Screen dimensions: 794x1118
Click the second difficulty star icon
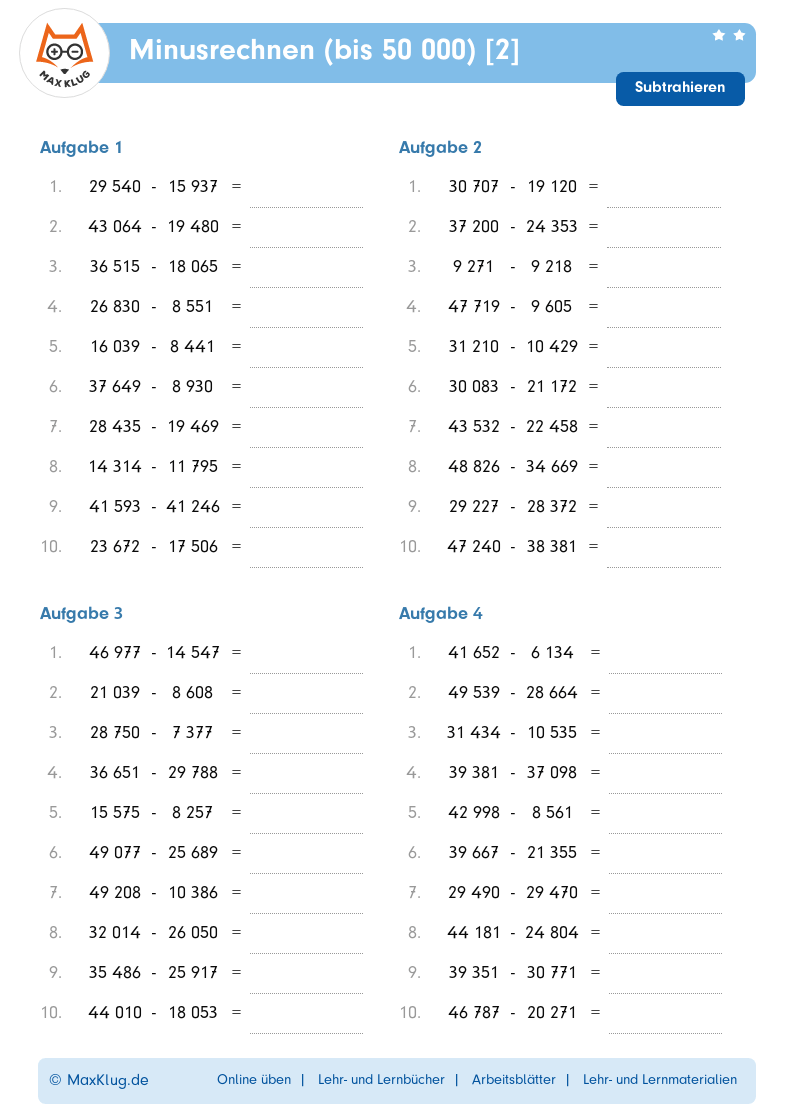point(739,35)
